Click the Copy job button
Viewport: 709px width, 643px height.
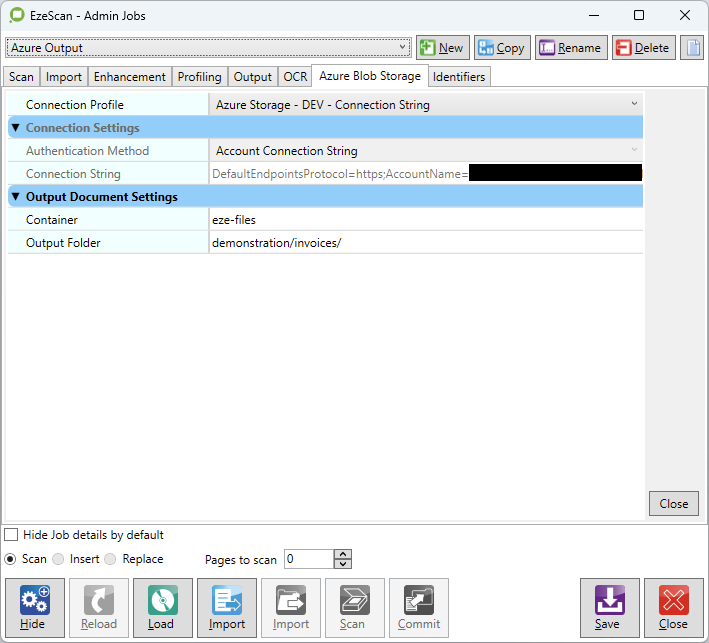coord(500,47)
